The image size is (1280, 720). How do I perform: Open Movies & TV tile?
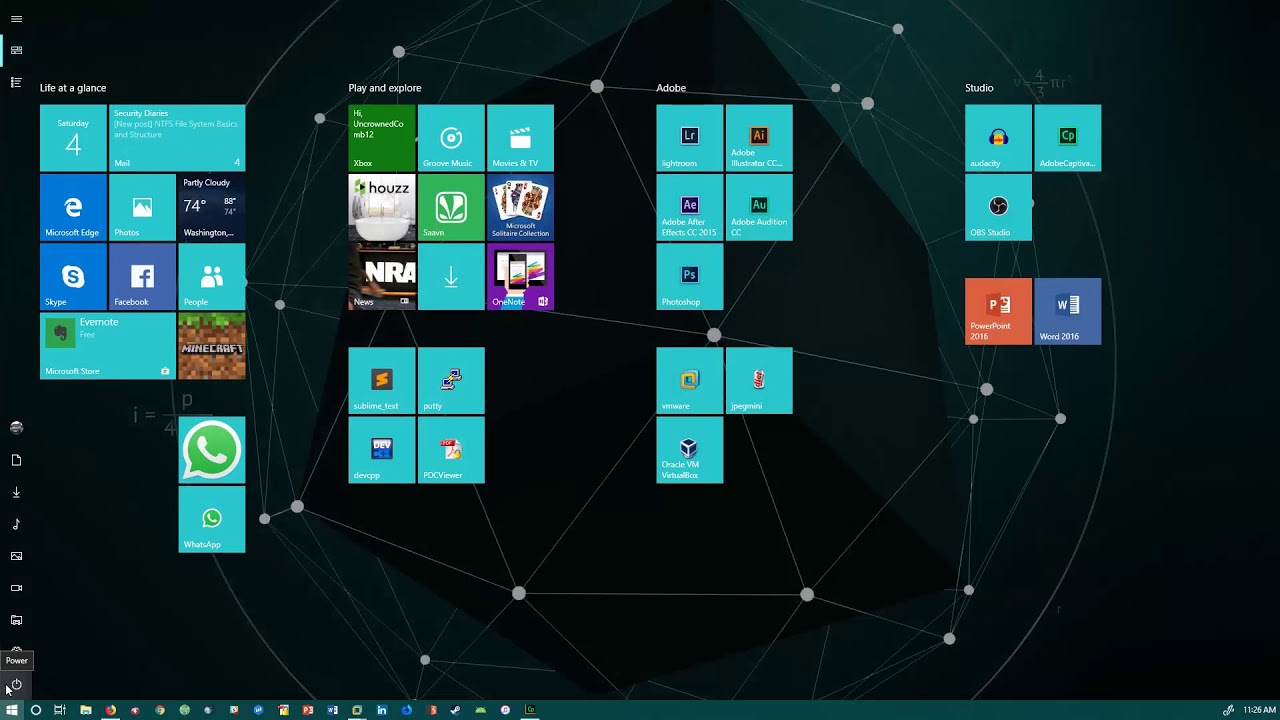pos(520,138)
